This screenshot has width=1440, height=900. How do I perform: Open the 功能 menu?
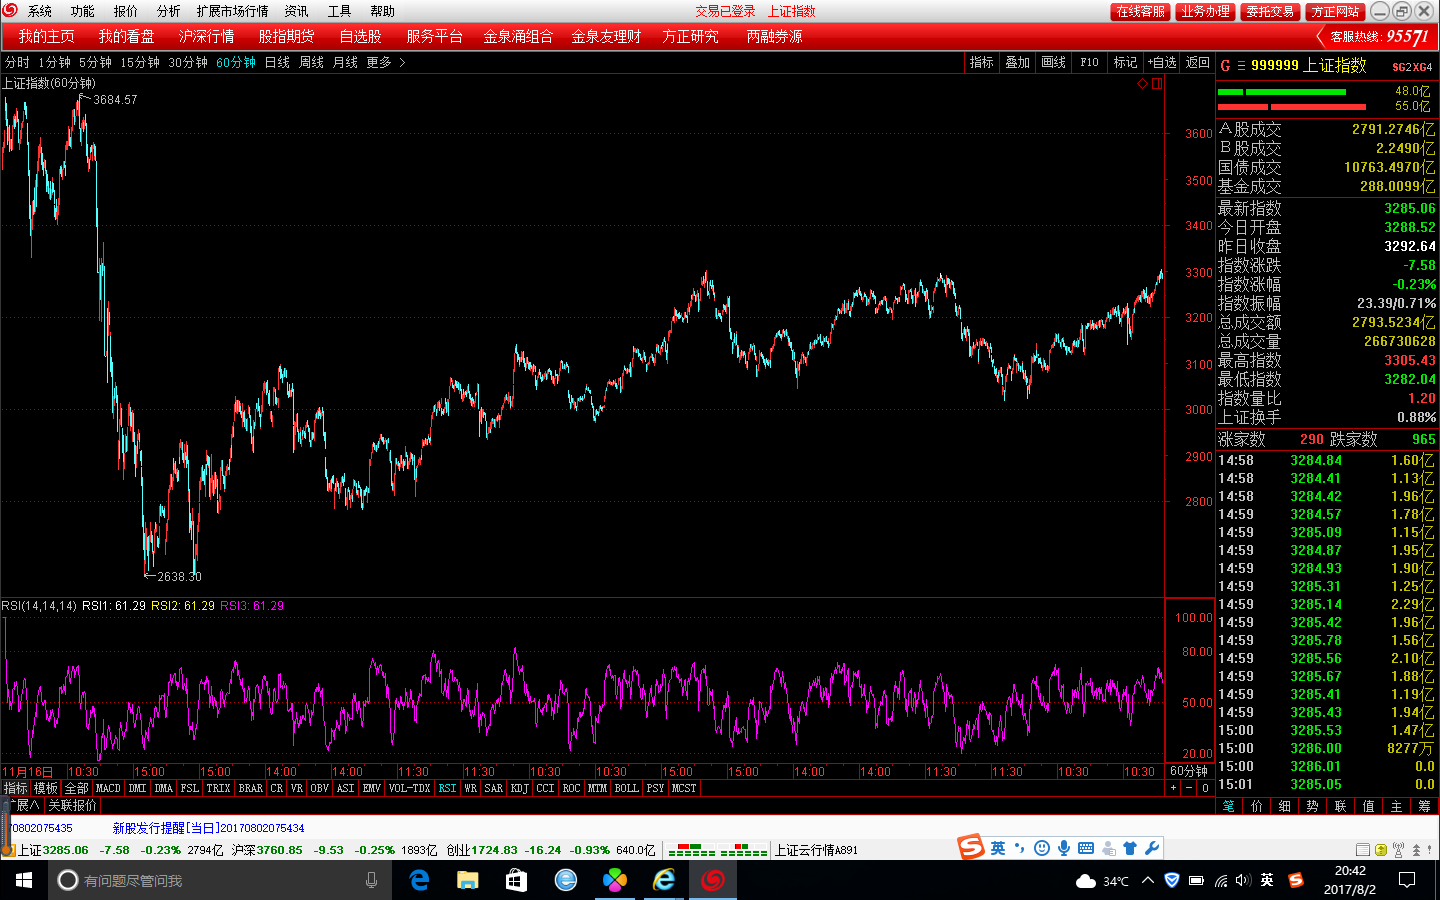[x=82, y=11]
